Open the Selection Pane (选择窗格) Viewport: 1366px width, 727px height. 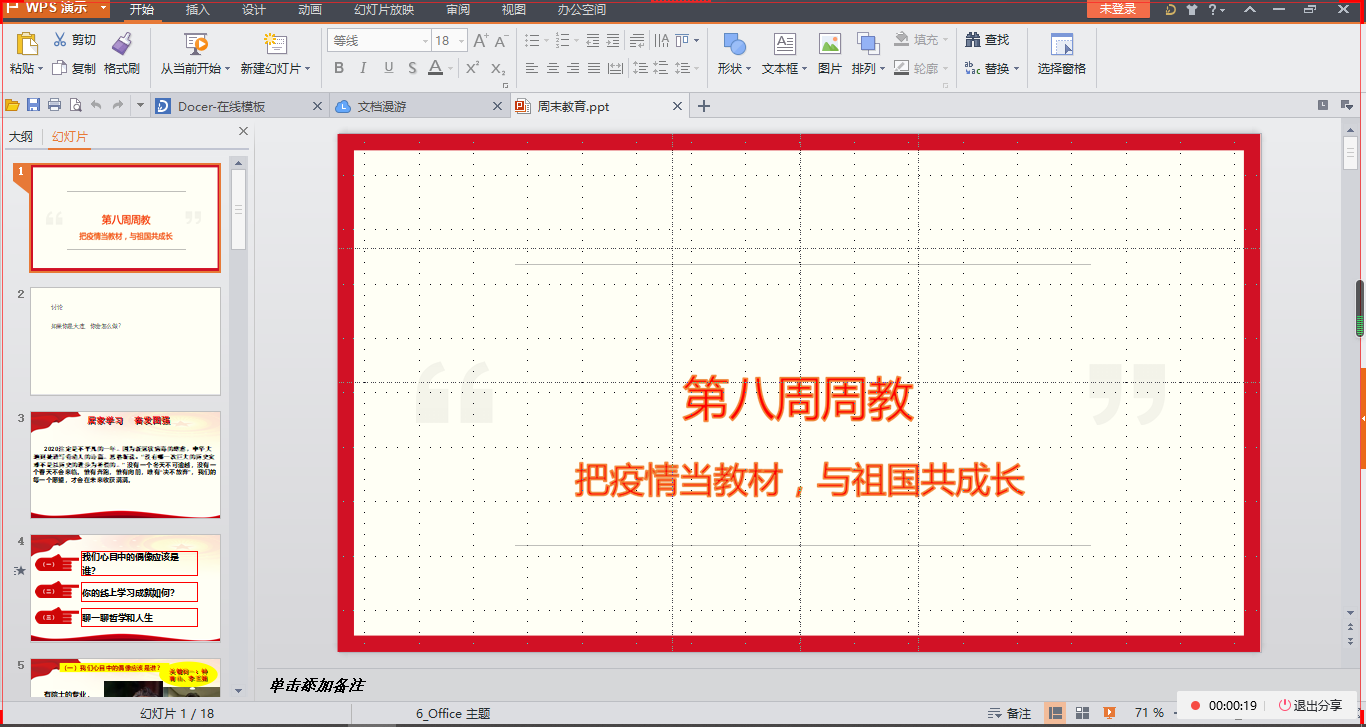(1061, 45)
